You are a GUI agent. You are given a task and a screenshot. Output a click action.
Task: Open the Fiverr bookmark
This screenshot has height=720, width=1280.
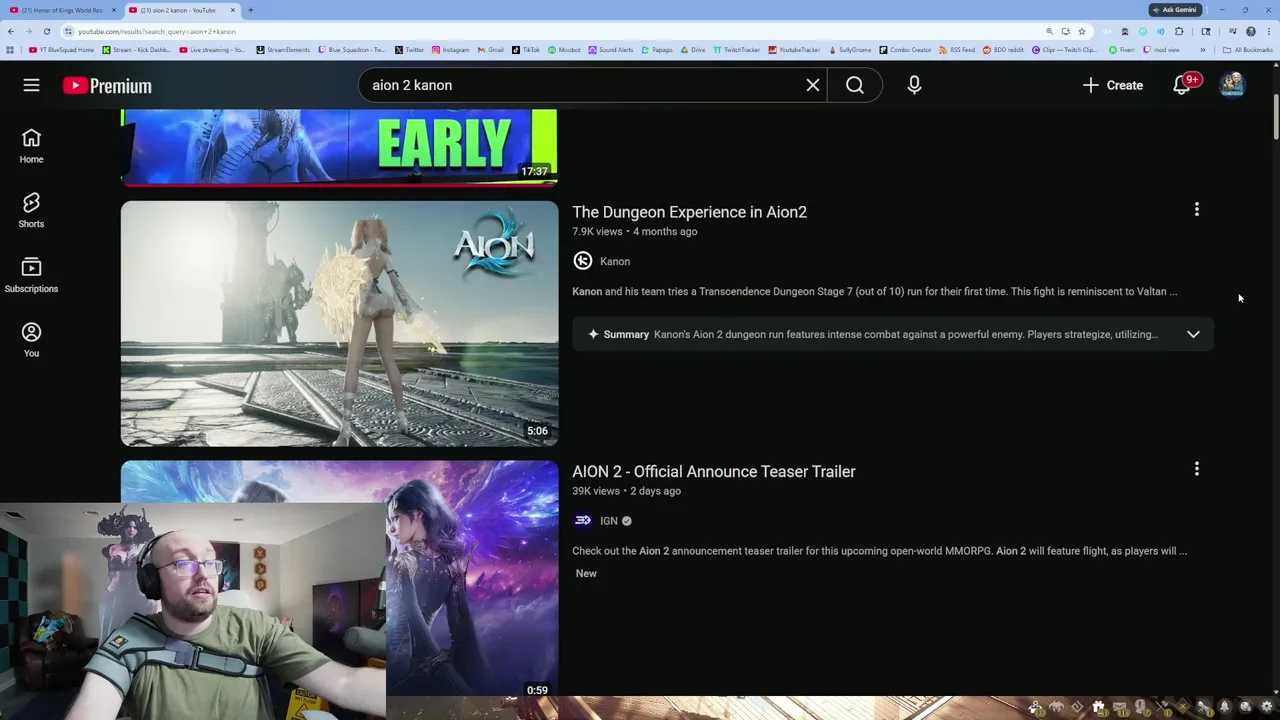(1122, 50)
